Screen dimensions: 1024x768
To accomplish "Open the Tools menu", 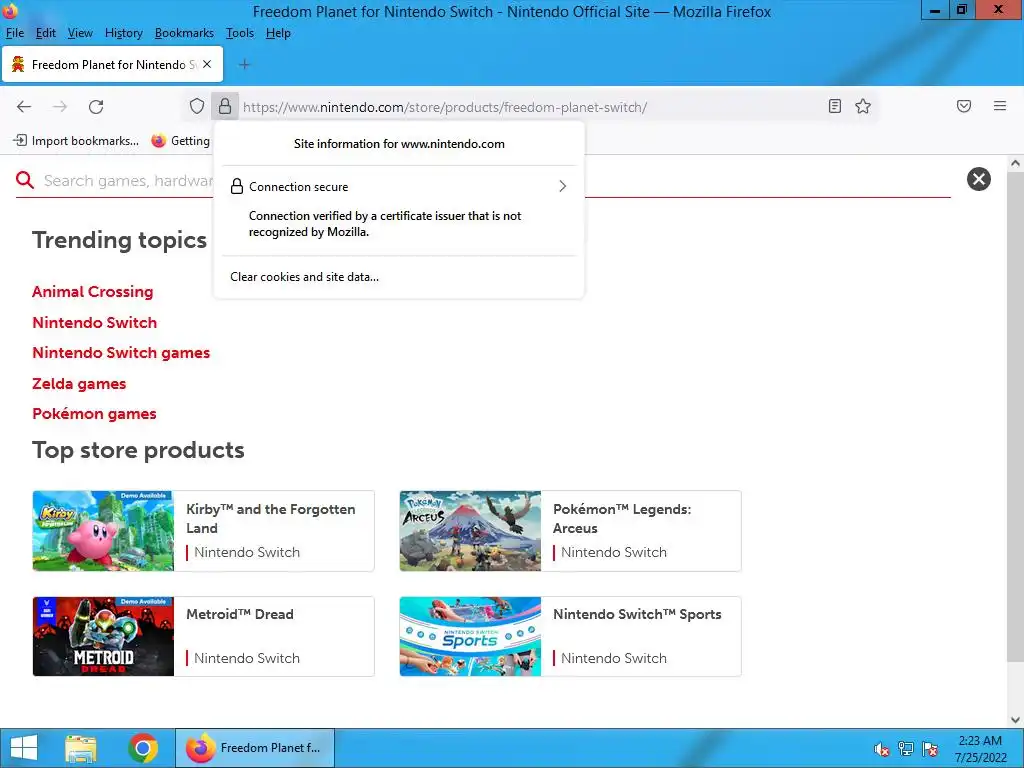I will pos(240,33).
